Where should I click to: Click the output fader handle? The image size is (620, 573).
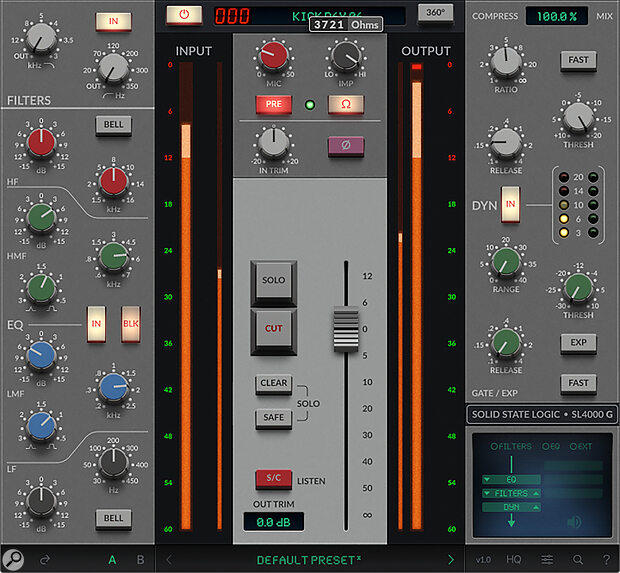click(x=346, y=329)
